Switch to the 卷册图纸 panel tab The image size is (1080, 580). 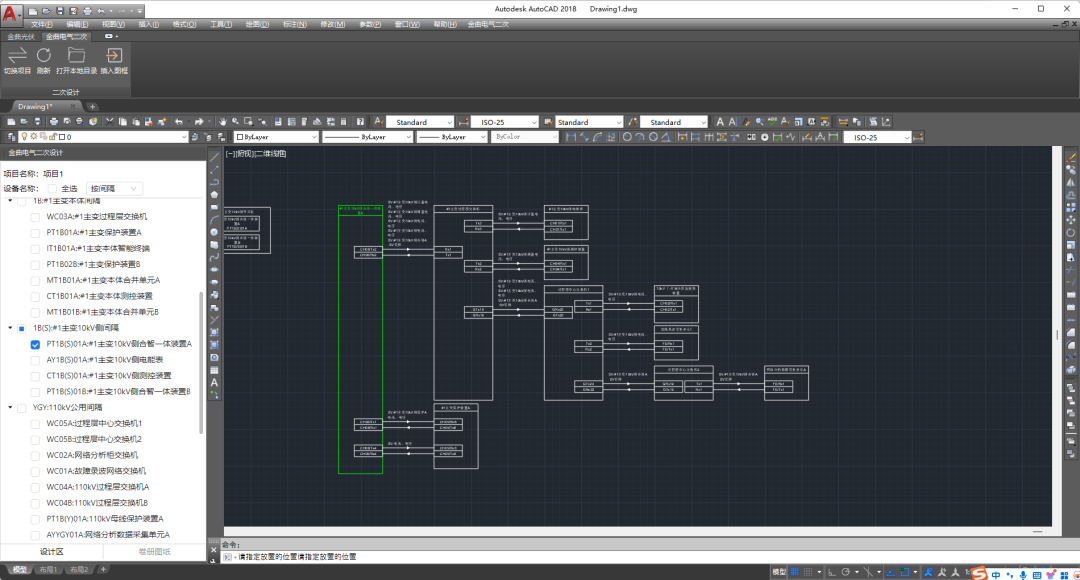pos(154,551)
